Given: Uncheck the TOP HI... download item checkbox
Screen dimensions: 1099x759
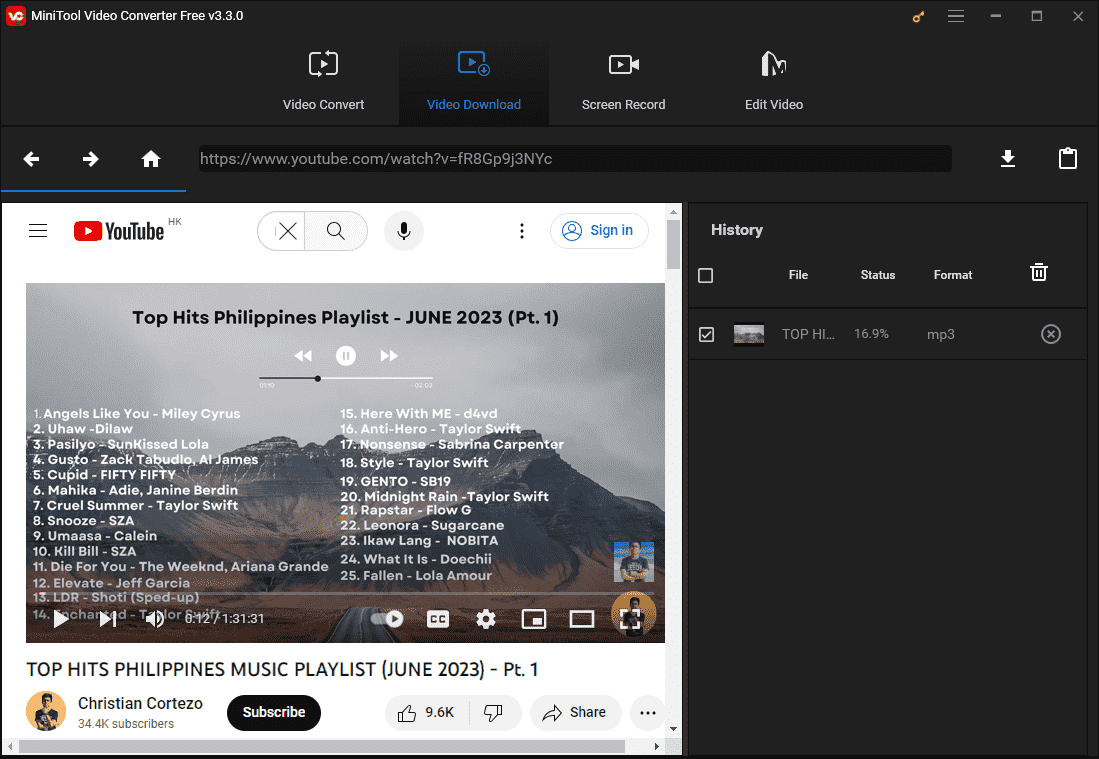Looking at the screenshot, I should [706, 335].
